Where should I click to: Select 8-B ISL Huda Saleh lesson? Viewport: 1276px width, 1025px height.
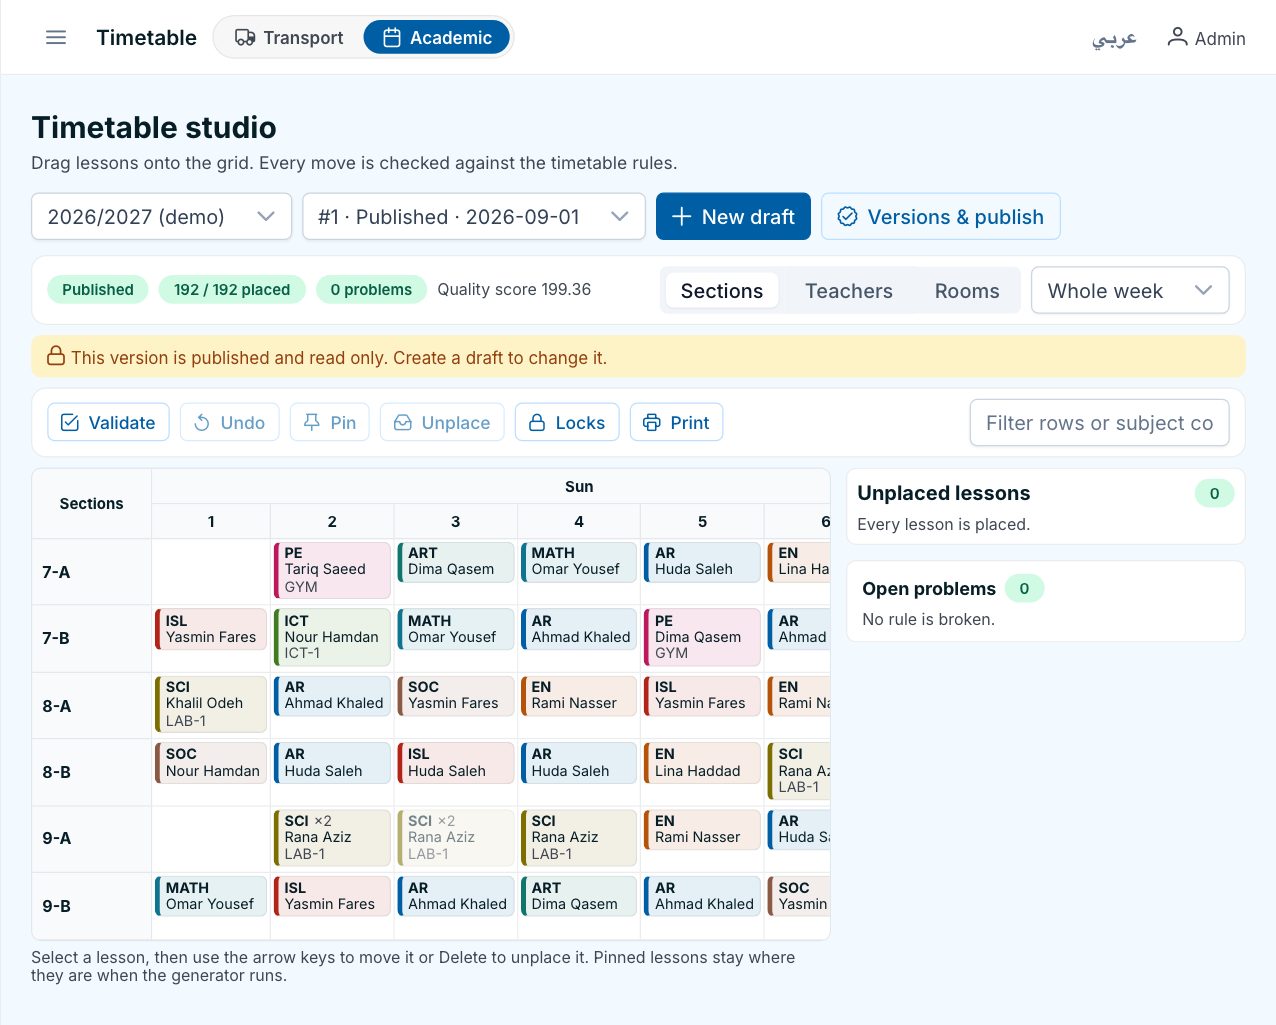point(456,763)
